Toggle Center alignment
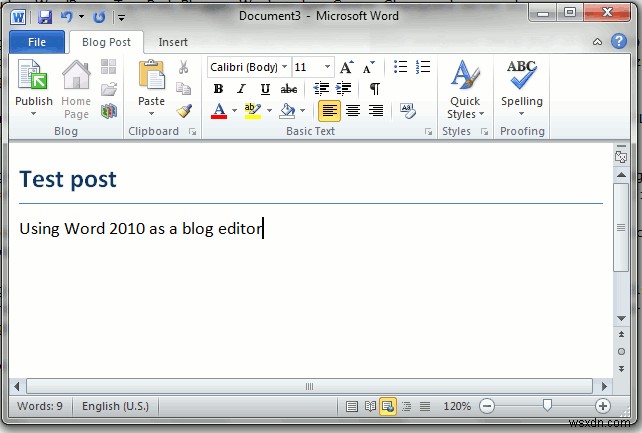 [x=353, y=111]
